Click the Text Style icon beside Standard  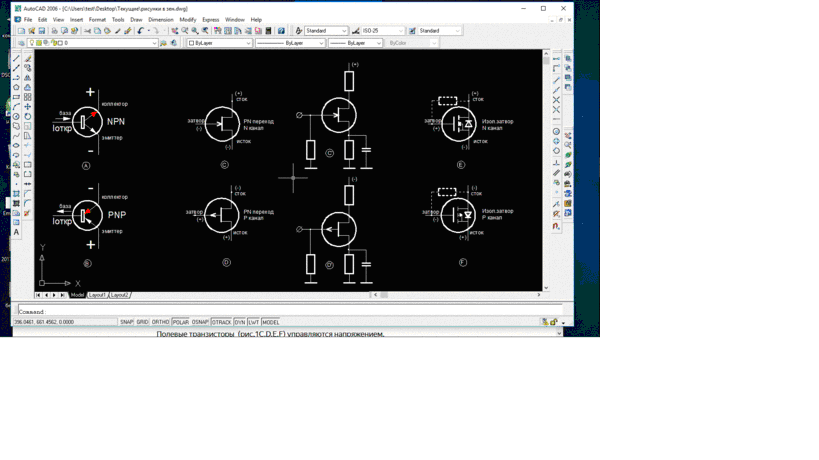(x=299, y=31)
